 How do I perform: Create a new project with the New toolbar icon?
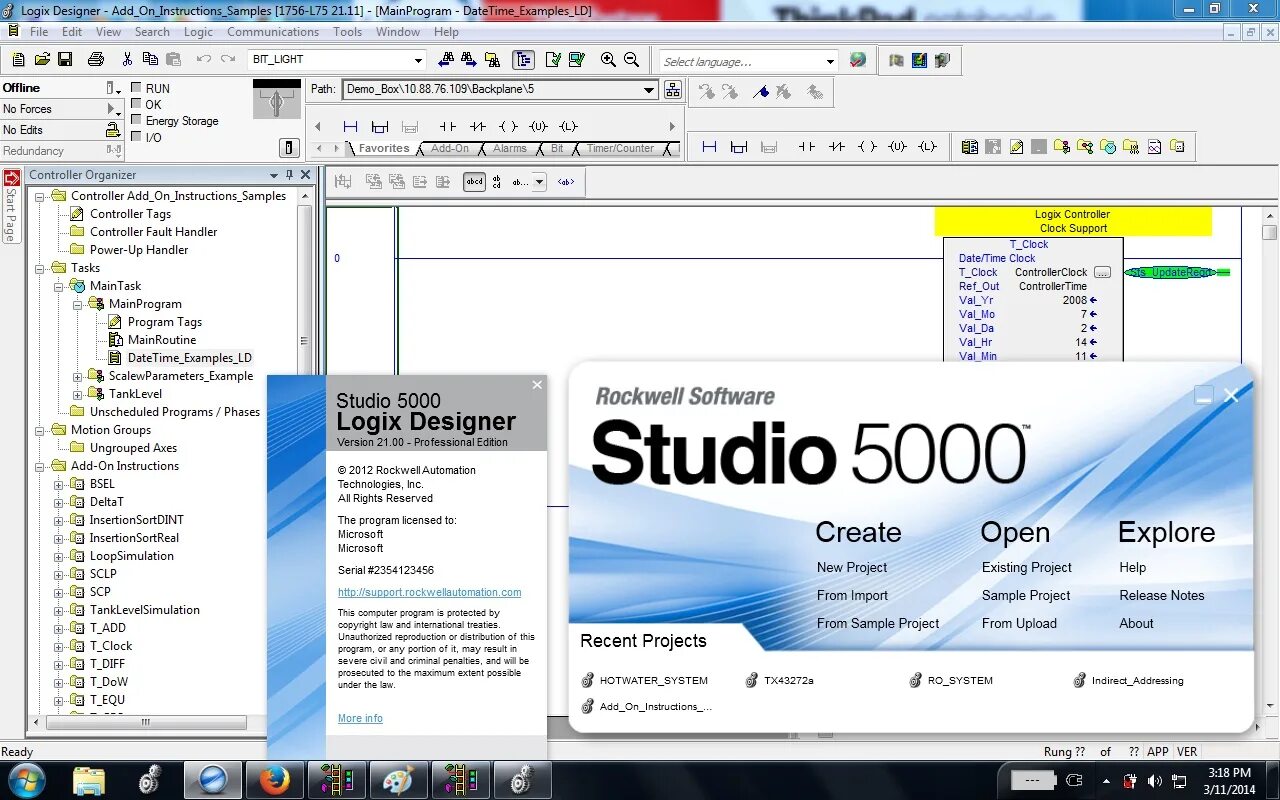point(18,60)
